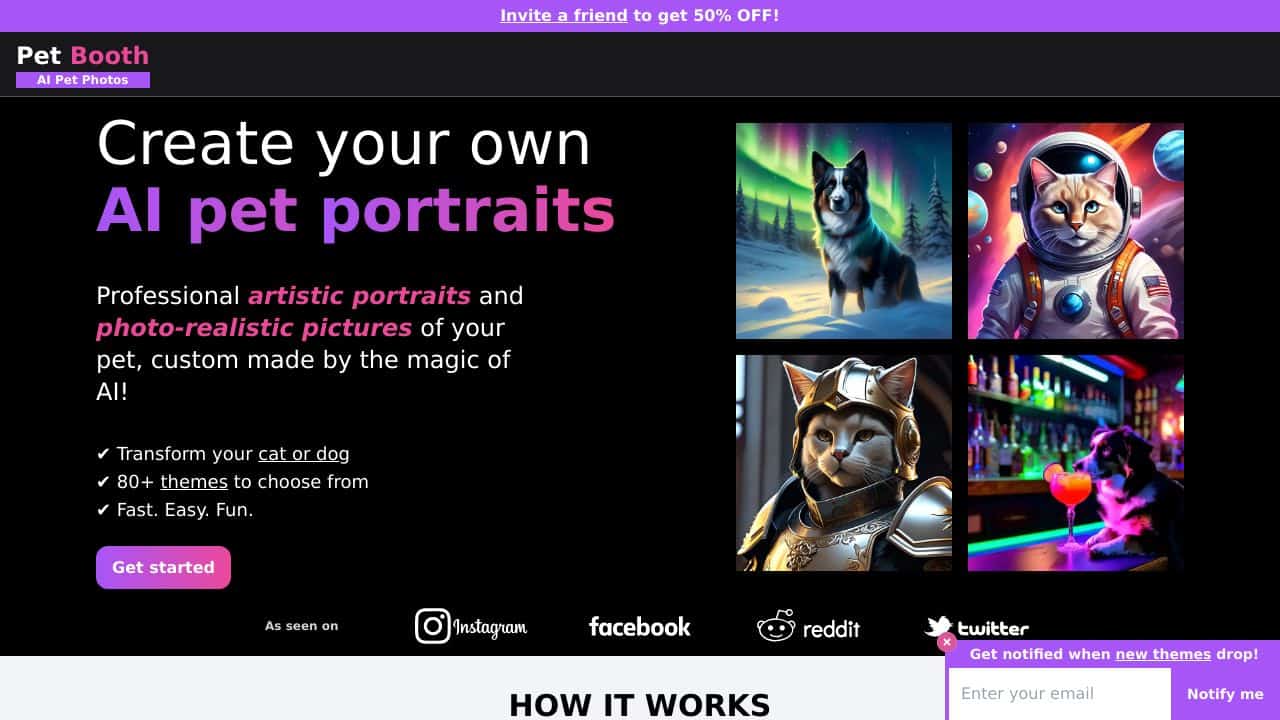This screenshot has width=1280, height=720.
Task: Click the HOW IT WORKS heading
Action: point(640,705)
